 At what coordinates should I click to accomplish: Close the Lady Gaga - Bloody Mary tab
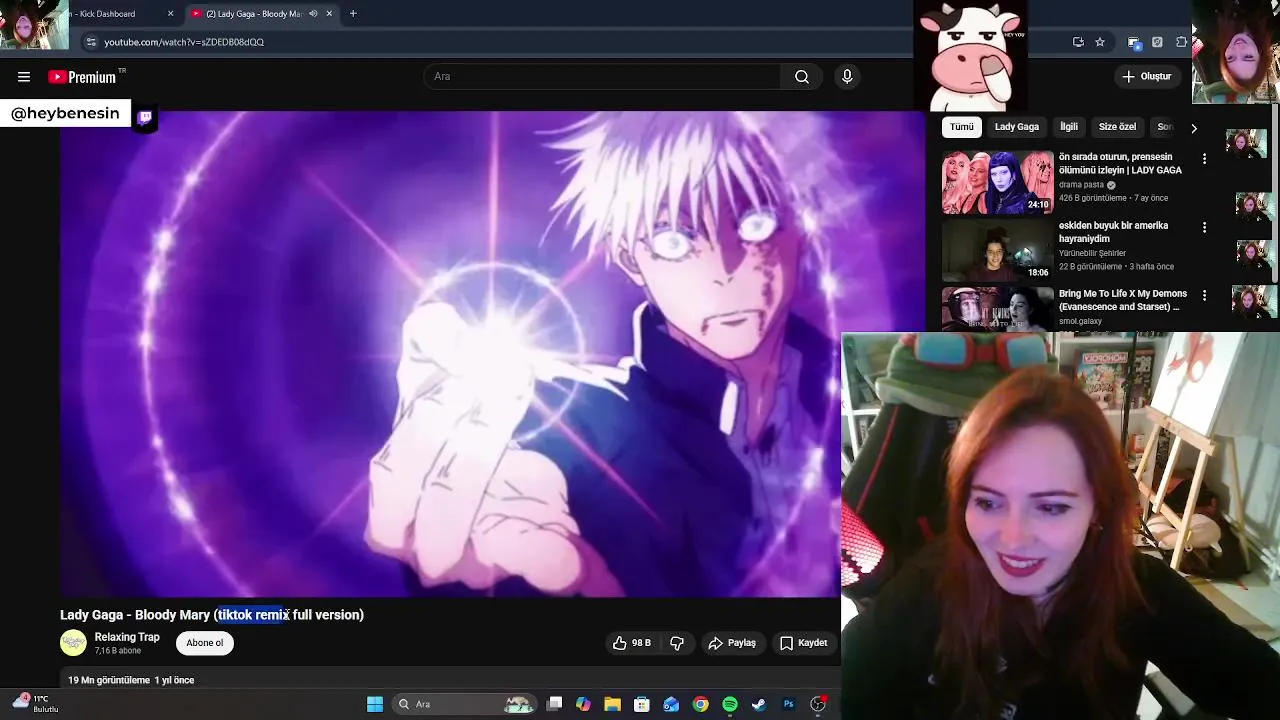(329, 14)
